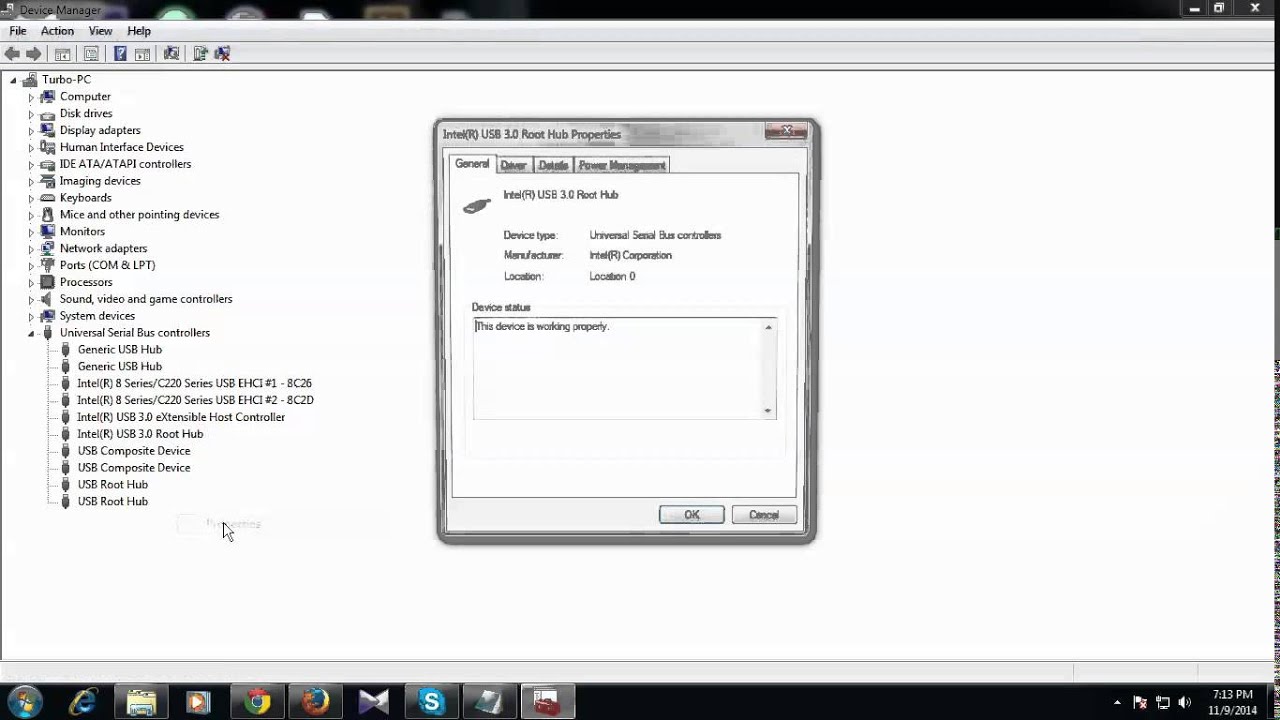Click Show/Hide Console Tree toolbar icon
The width and height of the screenshot is (1280, 720).
click(62, 54)
